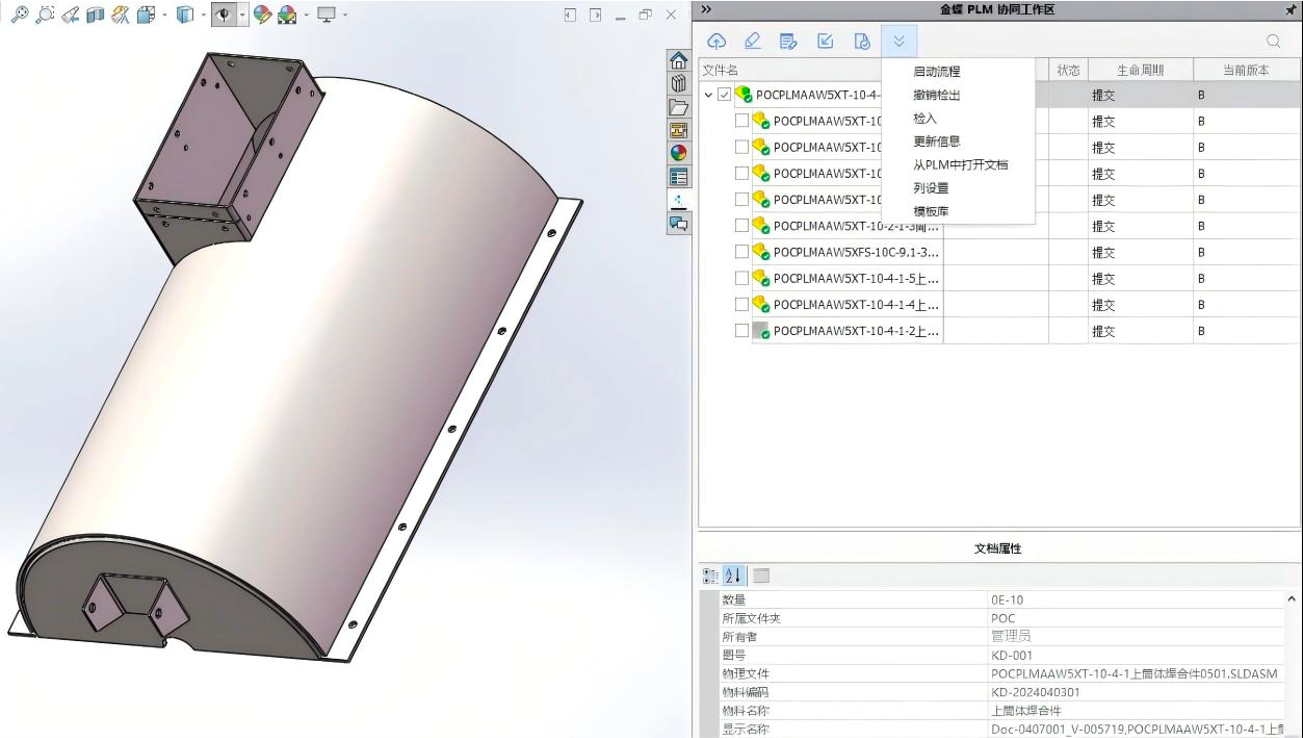Click the 生命周期 column header
The width and height of the screenshot is (1303, 738).
coord(1140,70)
